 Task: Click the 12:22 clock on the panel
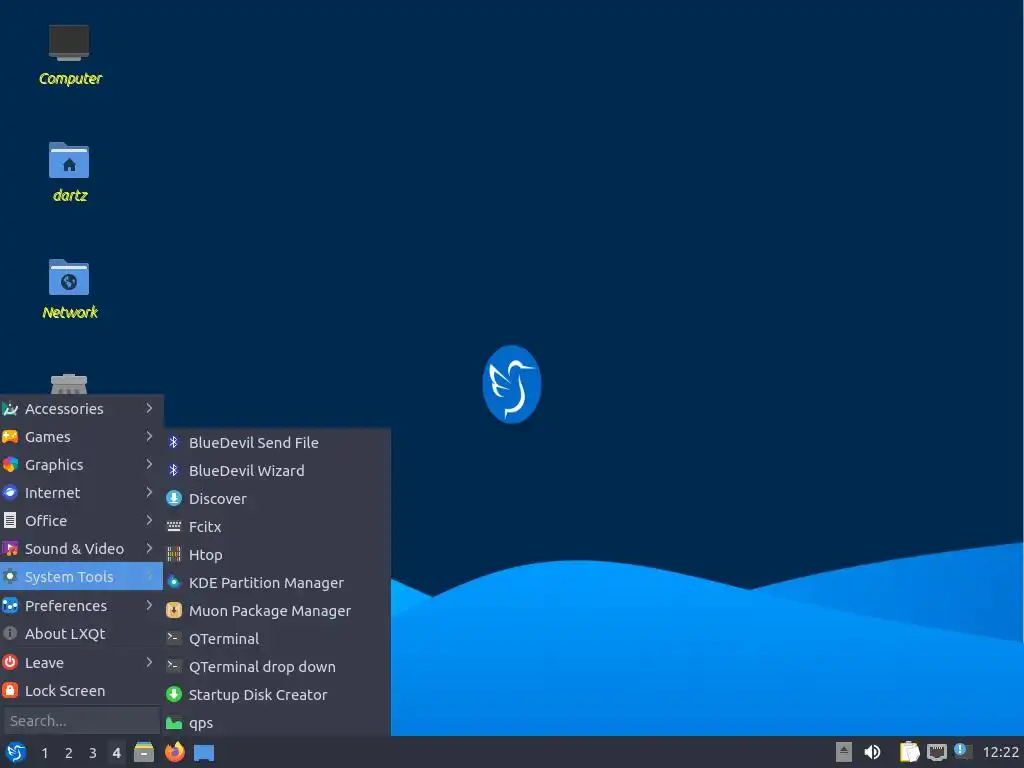pyautogui.click(x=1000, y=753)
